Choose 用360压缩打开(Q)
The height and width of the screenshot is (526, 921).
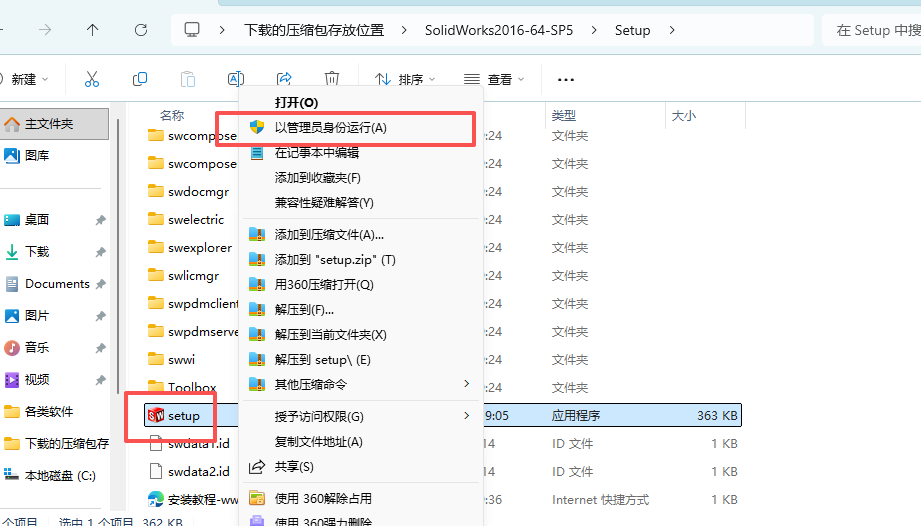pos(361,285)
